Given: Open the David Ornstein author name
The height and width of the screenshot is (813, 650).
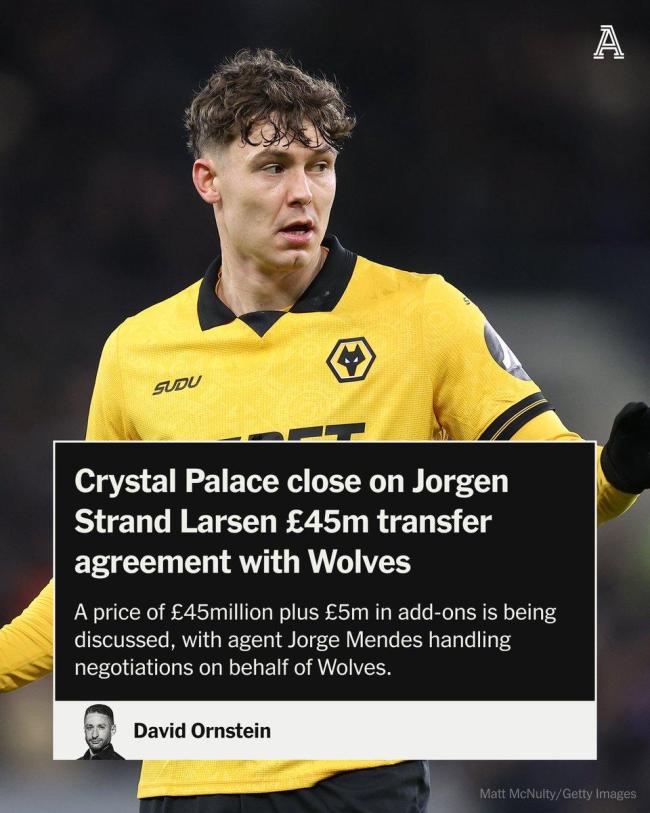Looking at the screenshot, I should pos(202,731).
